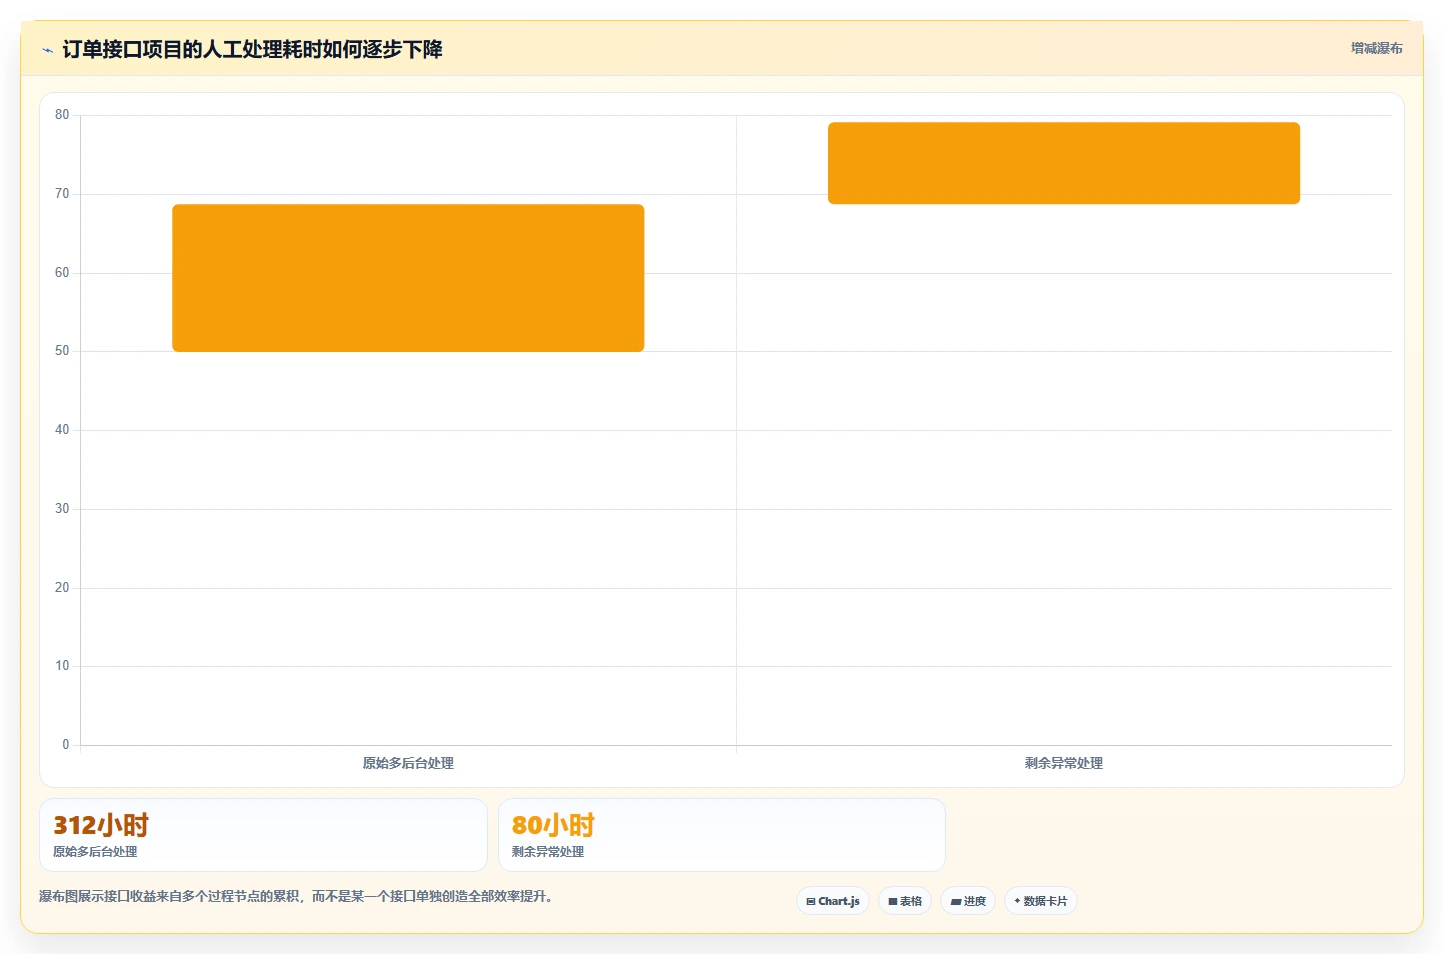The height and width of the screenshot is (954, 1444).
Task: Click the x-axis label 剩余异常处理
Action: (1064, 763)
